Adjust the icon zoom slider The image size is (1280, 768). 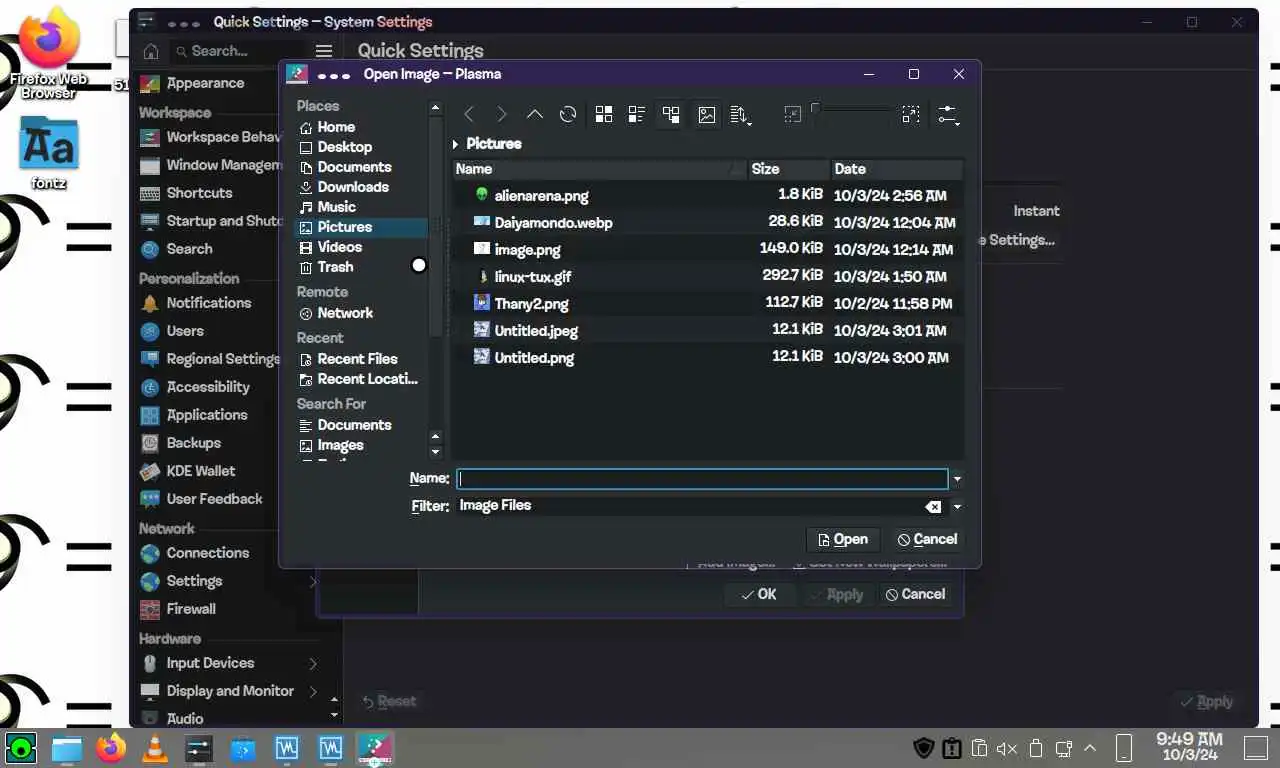[x=852, y=110]
